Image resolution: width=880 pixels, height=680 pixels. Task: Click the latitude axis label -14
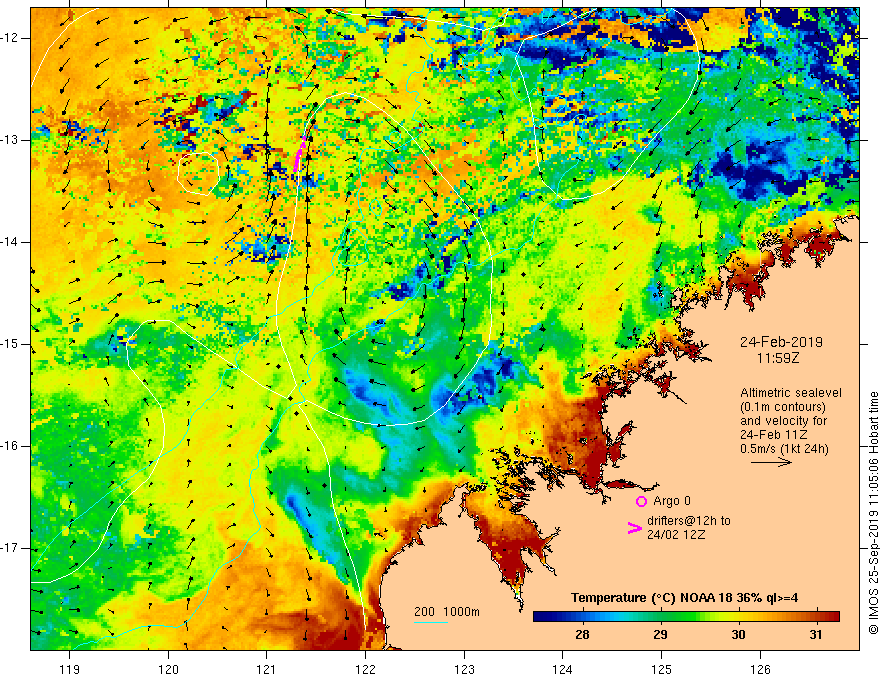pyautogui.click(x=10, y=242)
